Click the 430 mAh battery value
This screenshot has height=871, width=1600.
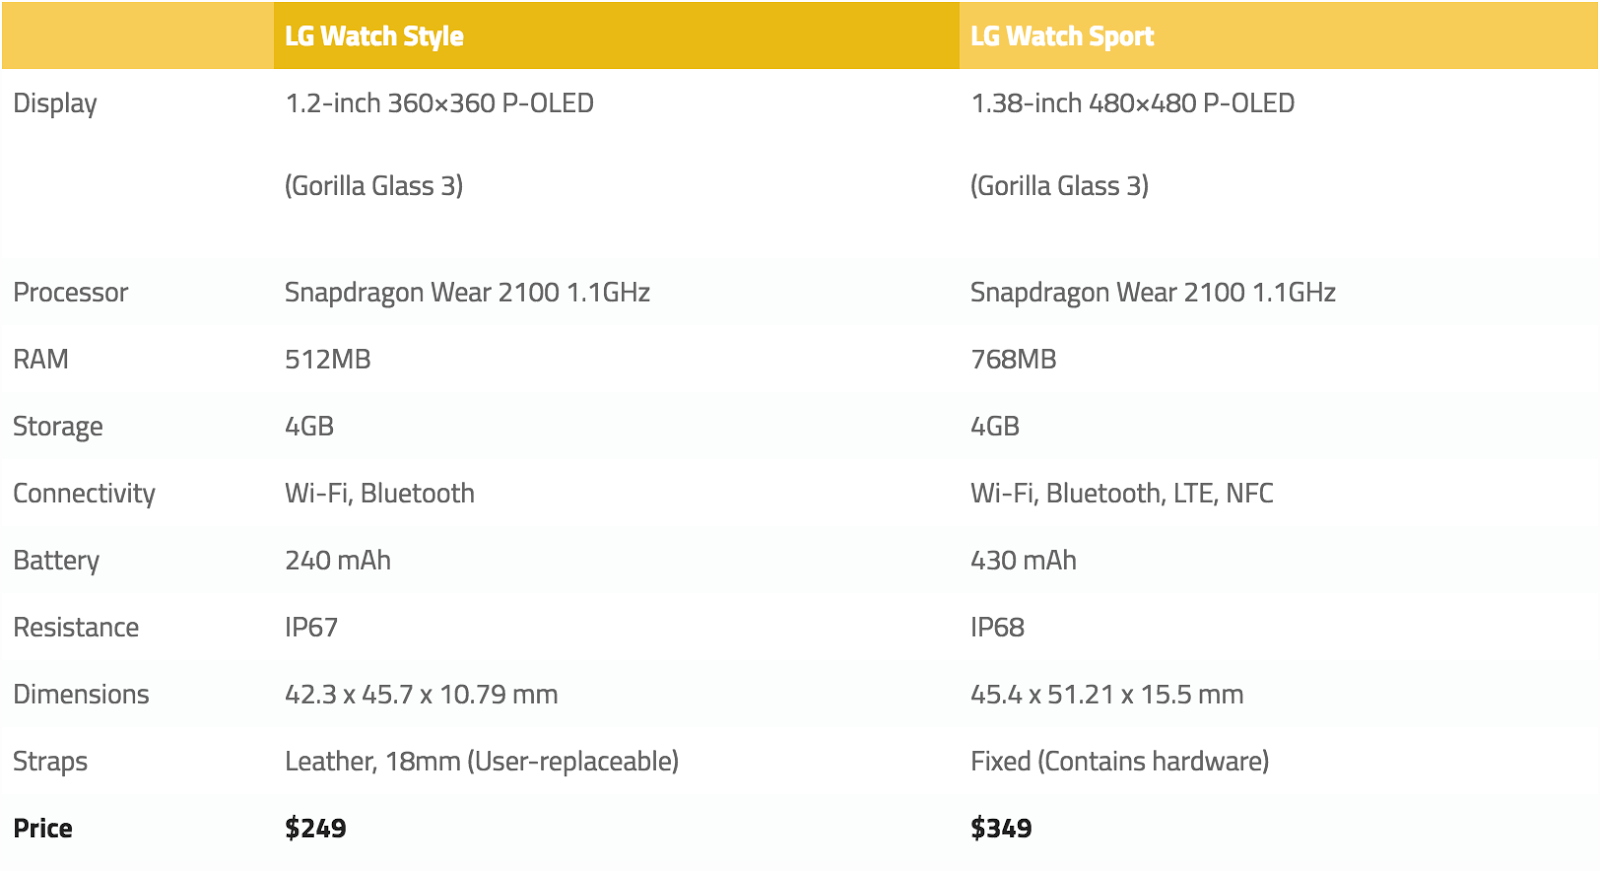click(1023, 561)
